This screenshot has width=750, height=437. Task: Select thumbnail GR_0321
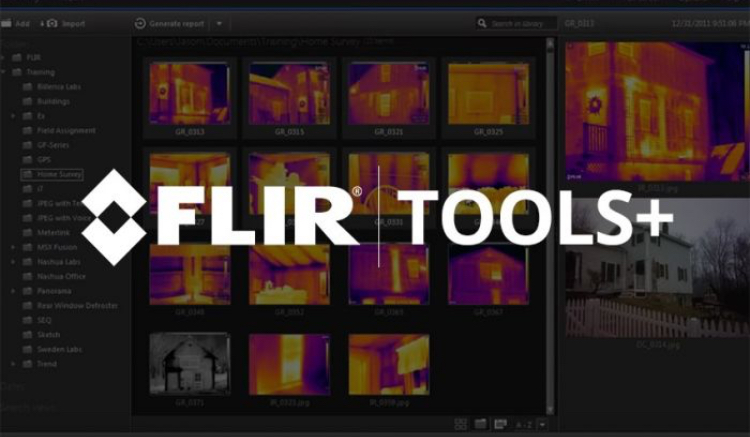389,94
